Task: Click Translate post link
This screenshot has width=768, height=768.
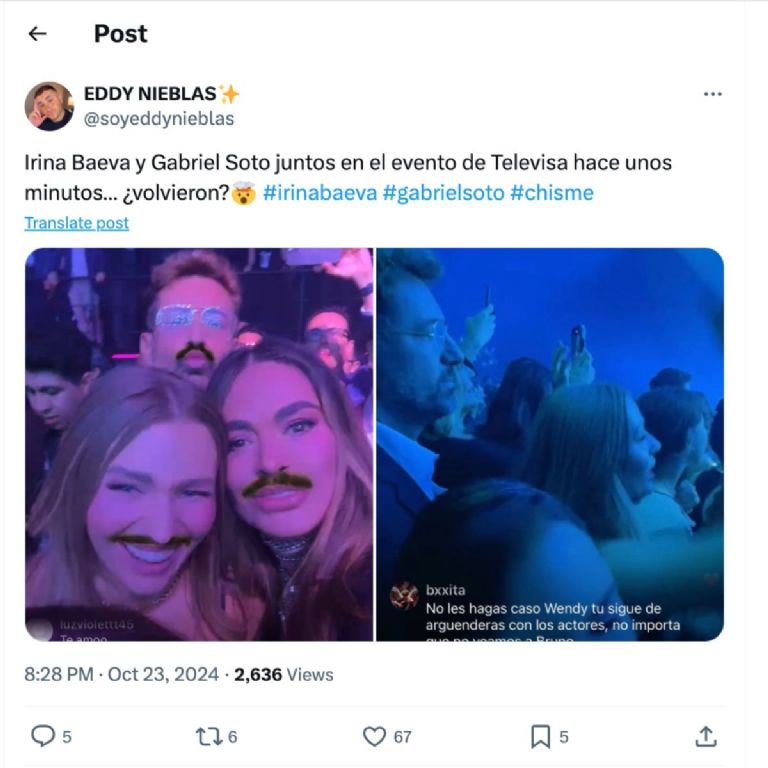Action: [x=77, y=223]
